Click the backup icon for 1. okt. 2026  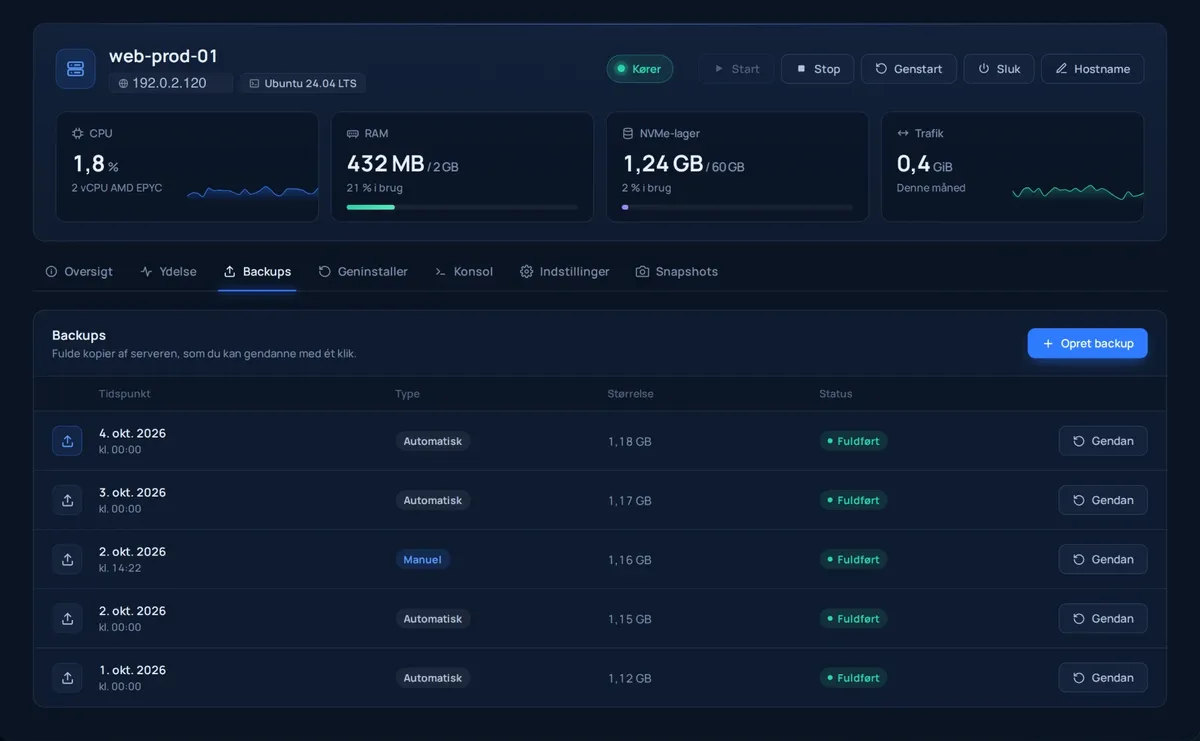pyautogui.click(x=67, y=678)
